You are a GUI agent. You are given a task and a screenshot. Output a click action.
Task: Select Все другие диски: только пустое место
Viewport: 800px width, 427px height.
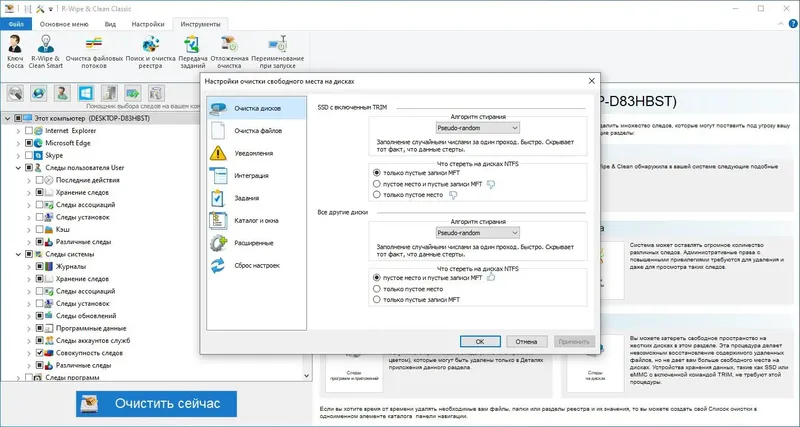pos(377,289)
